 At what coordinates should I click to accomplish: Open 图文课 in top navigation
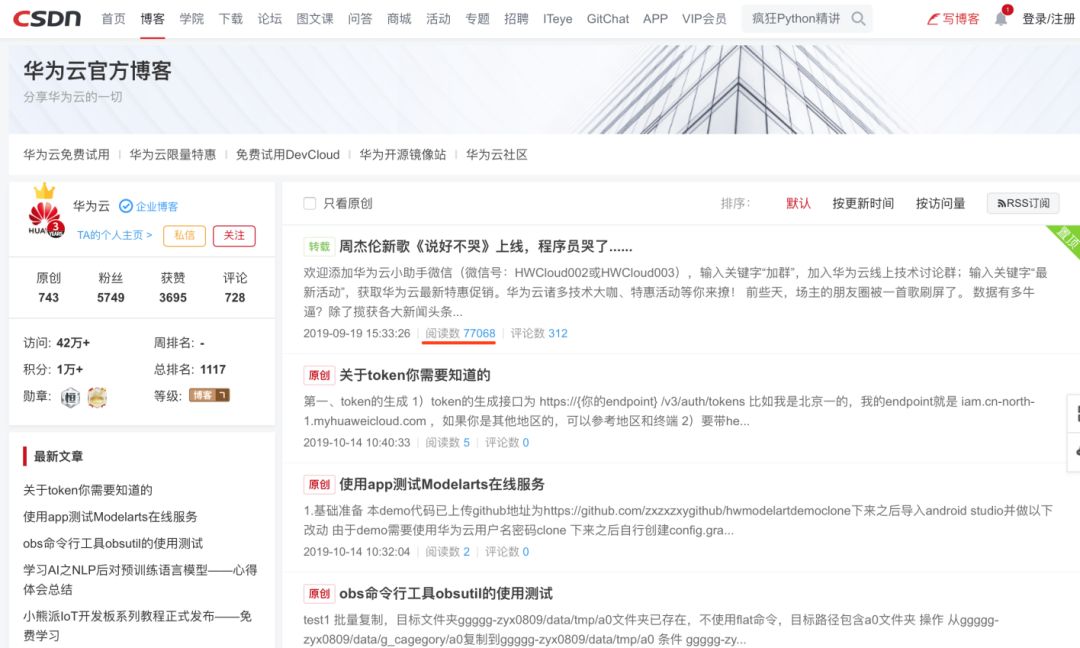[315, 19]
